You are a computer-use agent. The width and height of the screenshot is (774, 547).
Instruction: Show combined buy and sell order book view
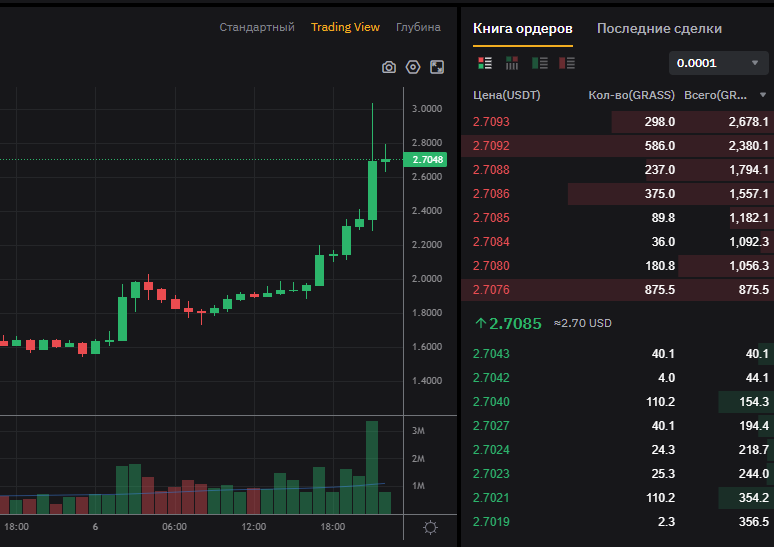[x=485, y=63]
